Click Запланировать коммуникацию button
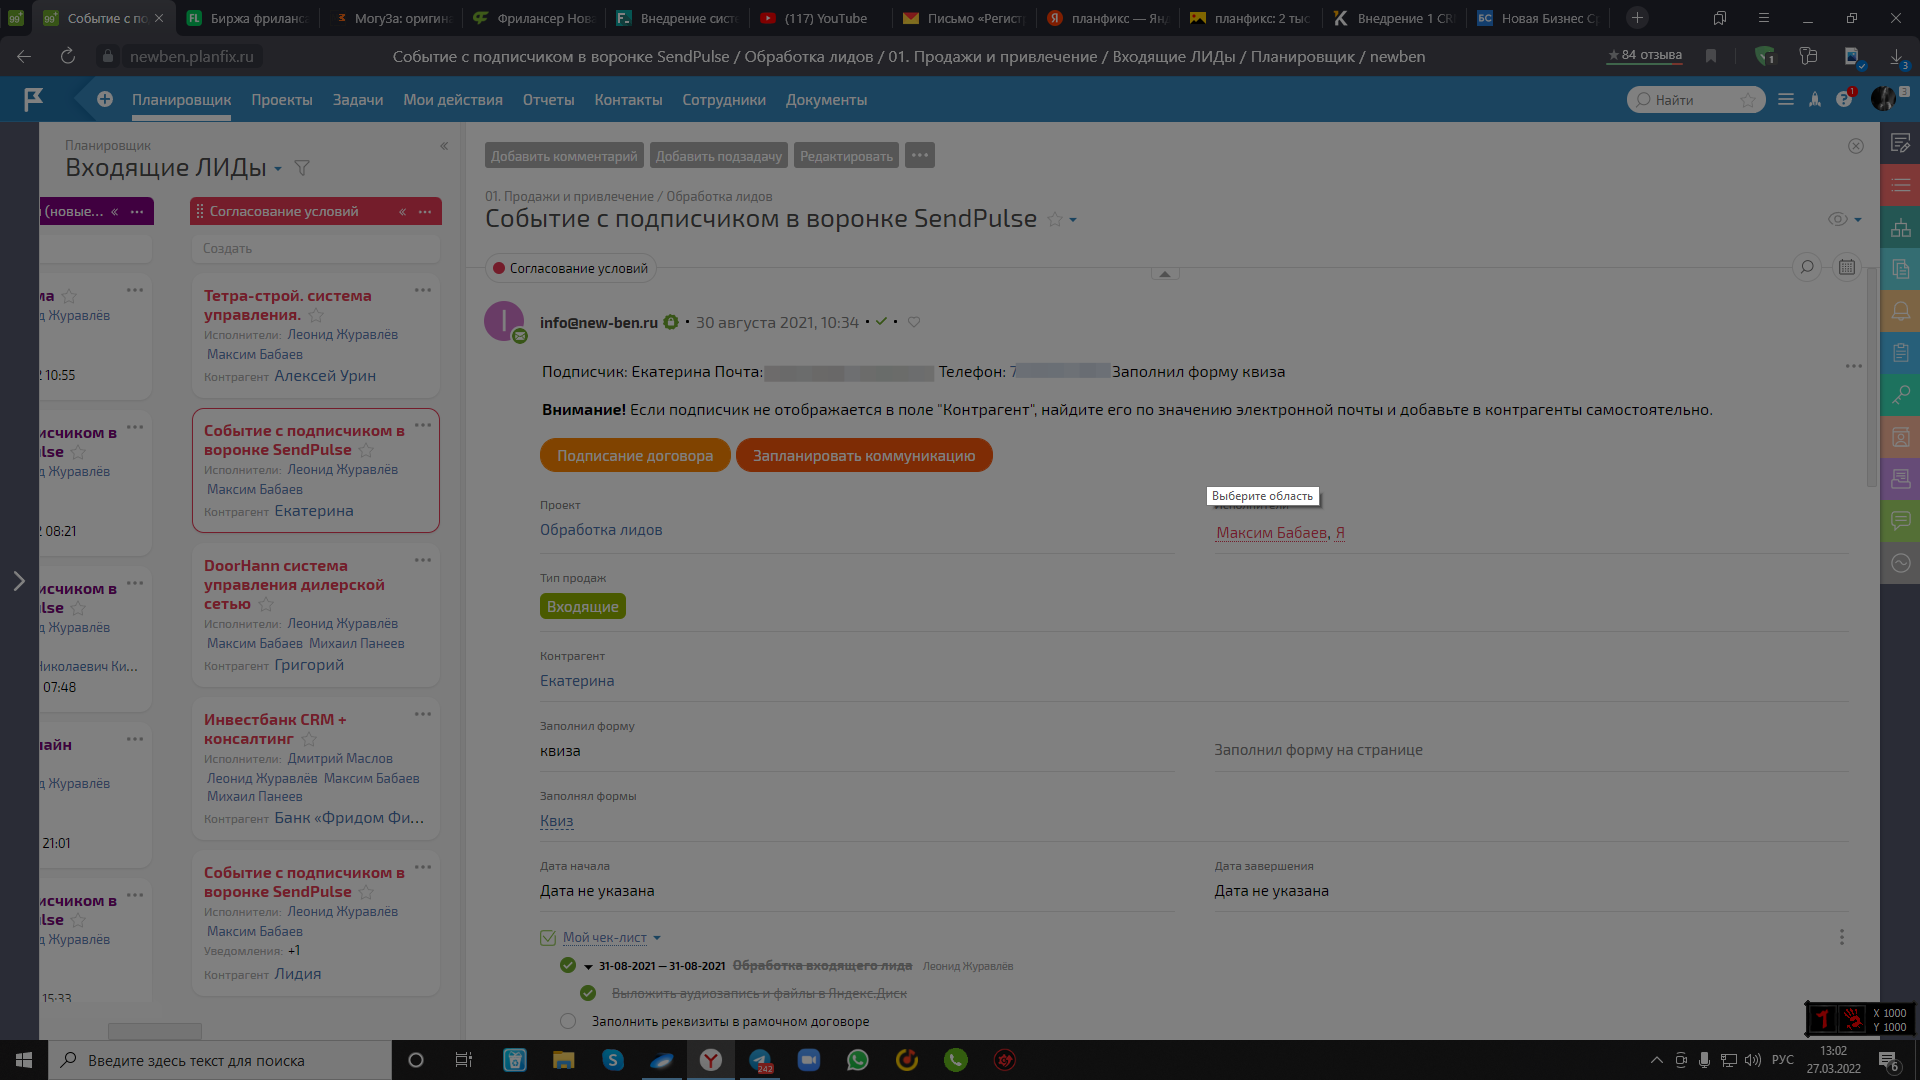 pos(864,455)
